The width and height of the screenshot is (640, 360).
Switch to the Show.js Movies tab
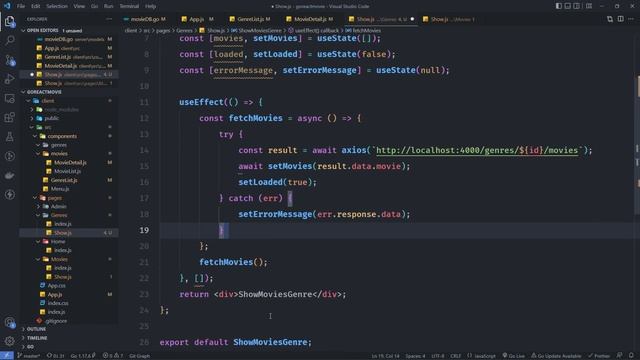pyautogui.click(x=449, y=19)
